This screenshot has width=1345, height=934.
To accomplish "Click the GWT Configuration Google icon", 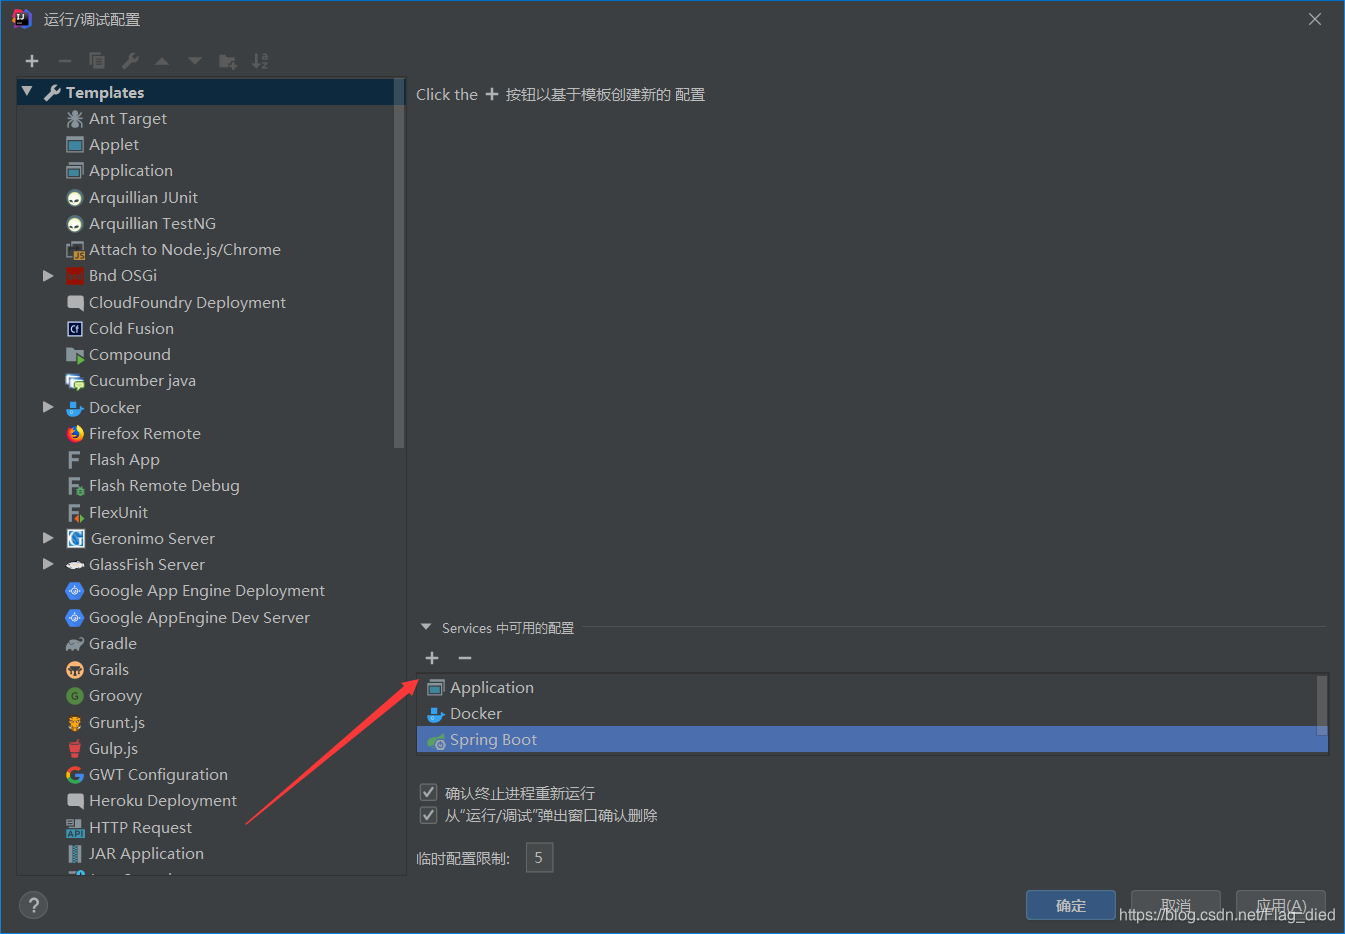I will click(75, 775).
